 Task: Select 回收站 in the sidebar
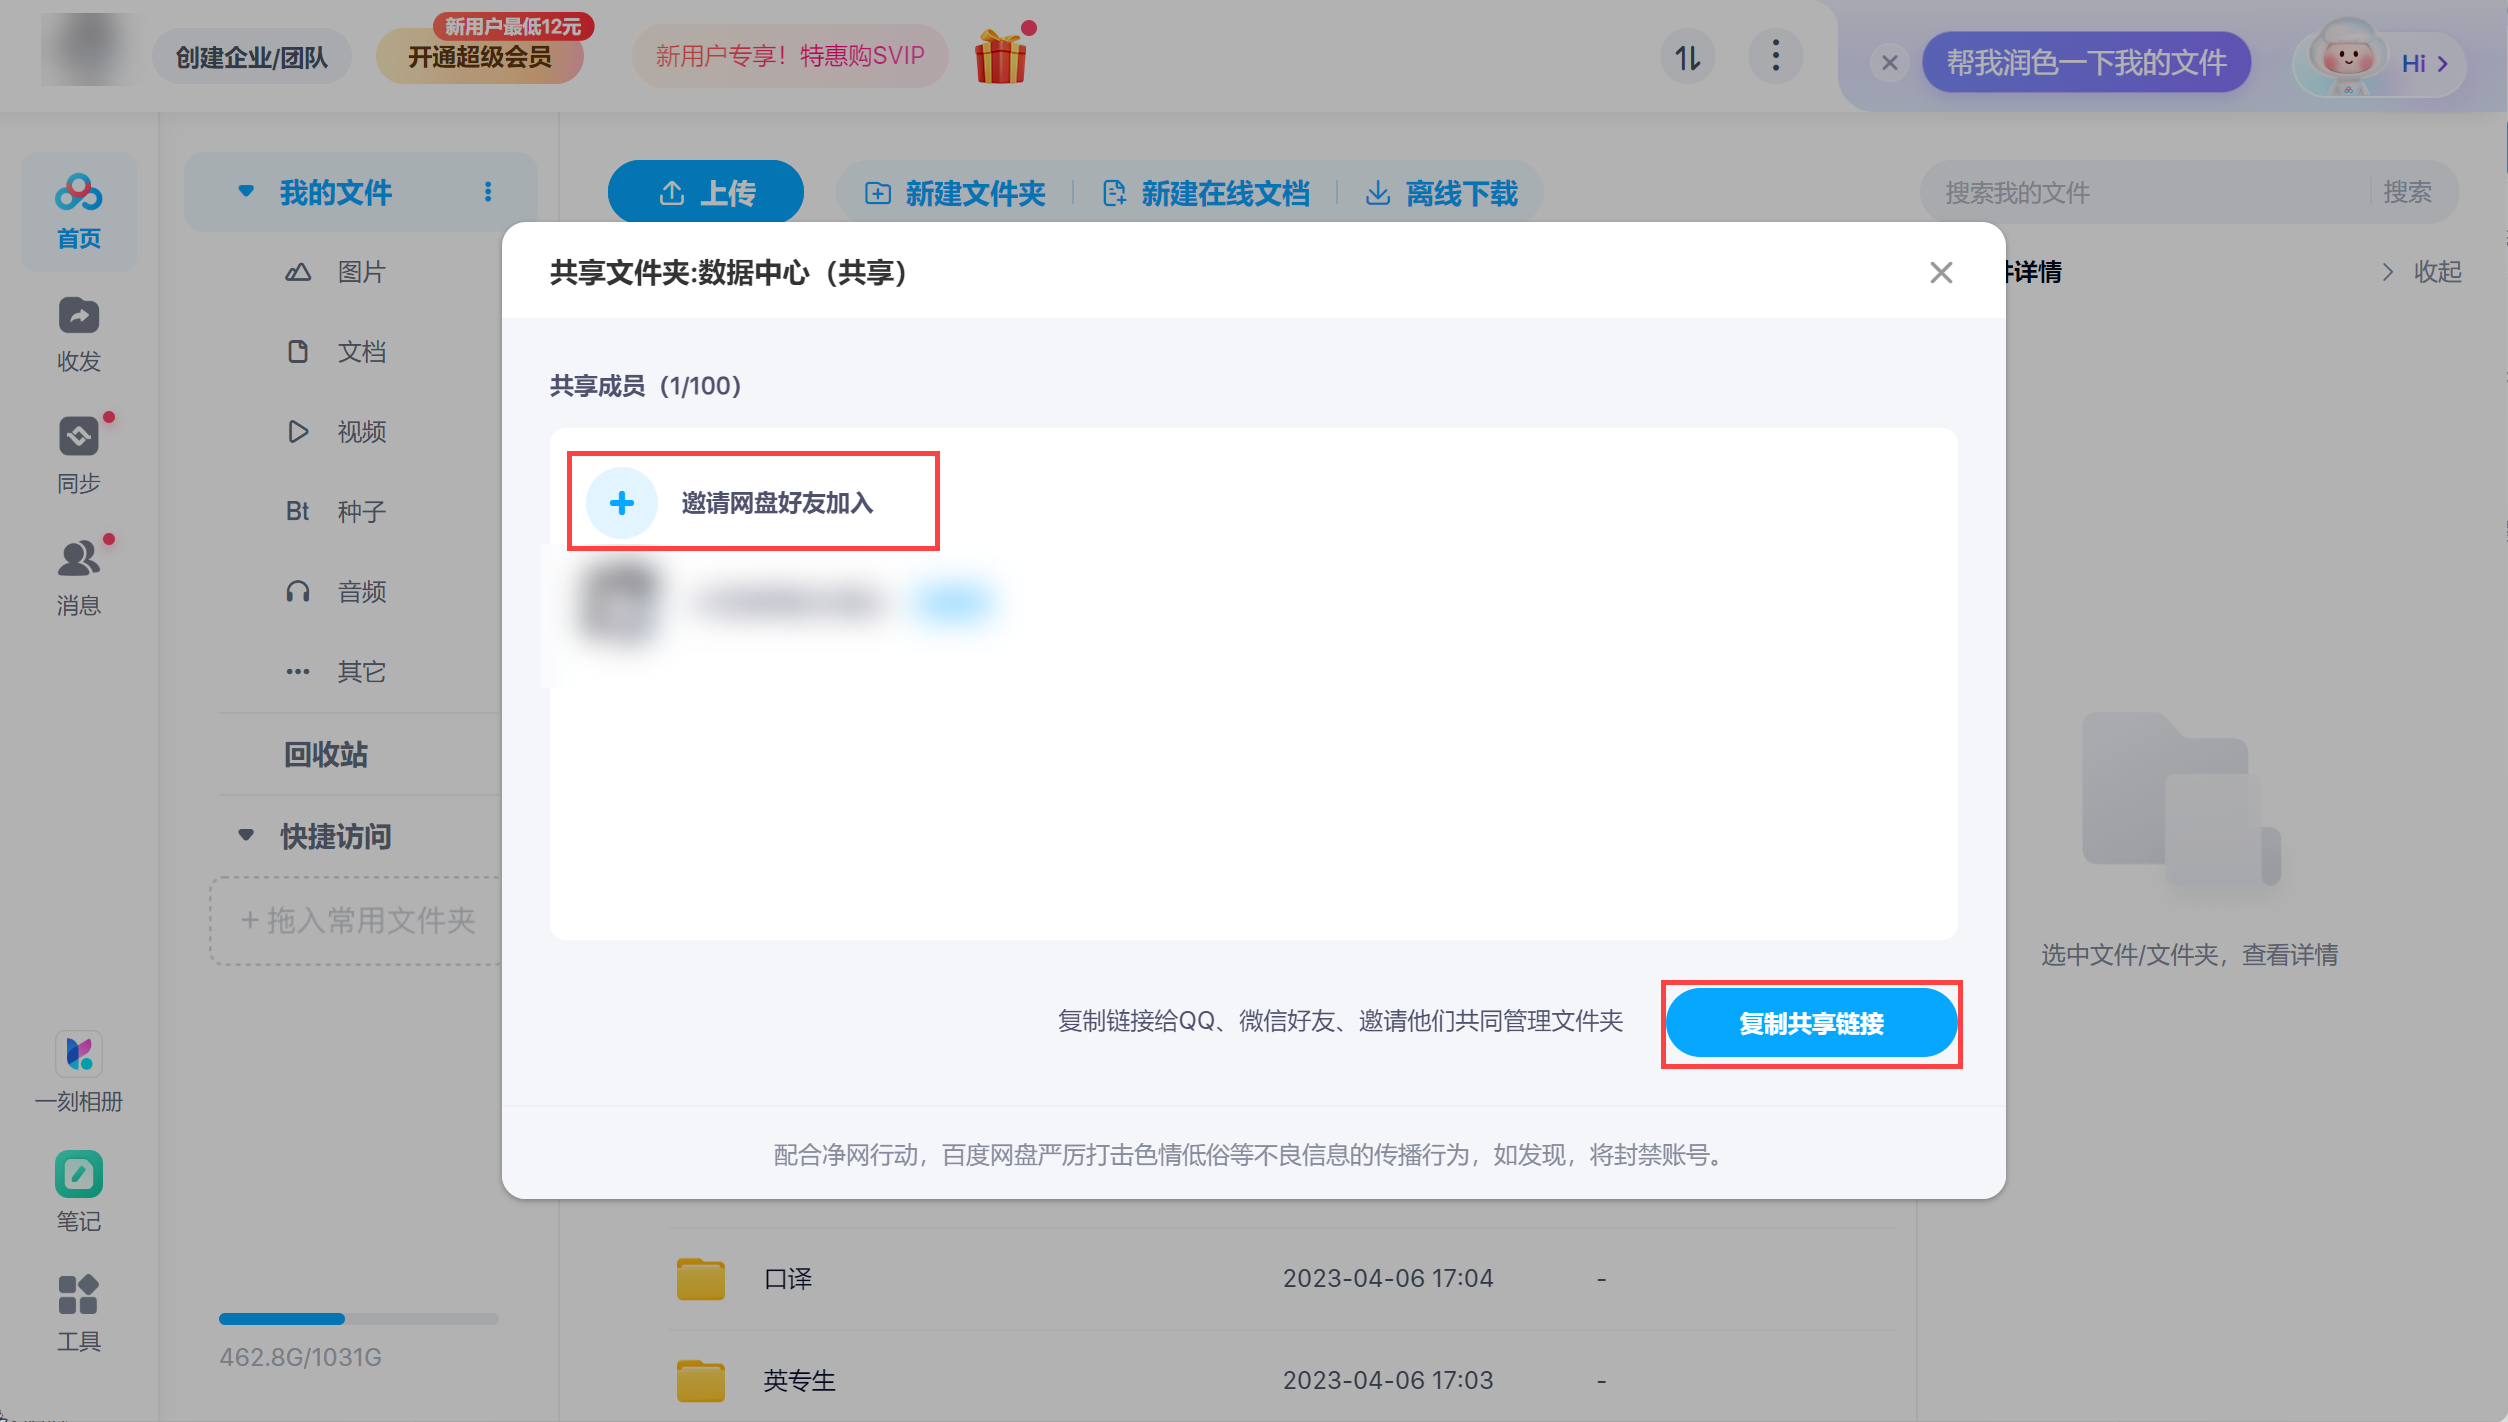pos(326,754)
